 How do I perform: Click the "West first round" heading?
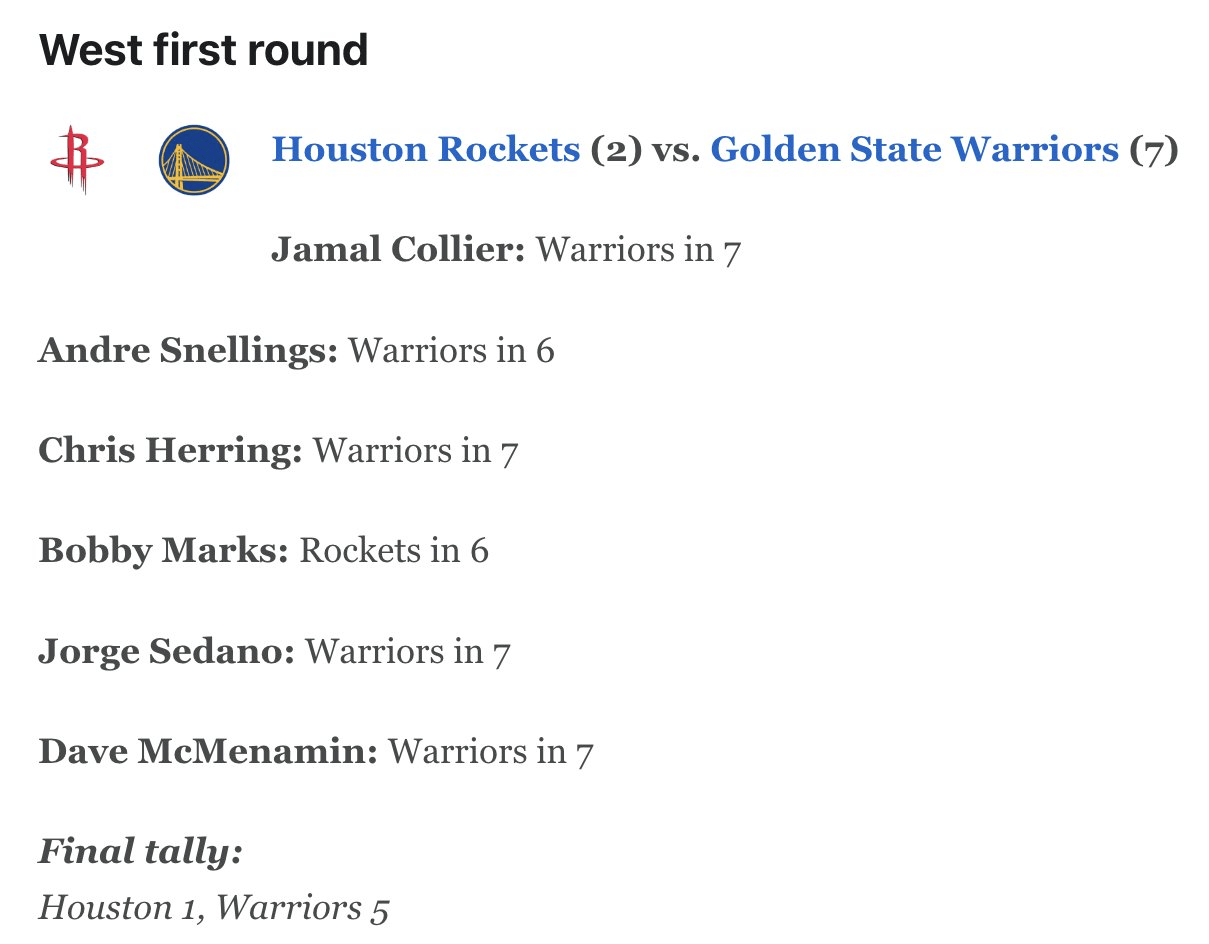point(203,50)
